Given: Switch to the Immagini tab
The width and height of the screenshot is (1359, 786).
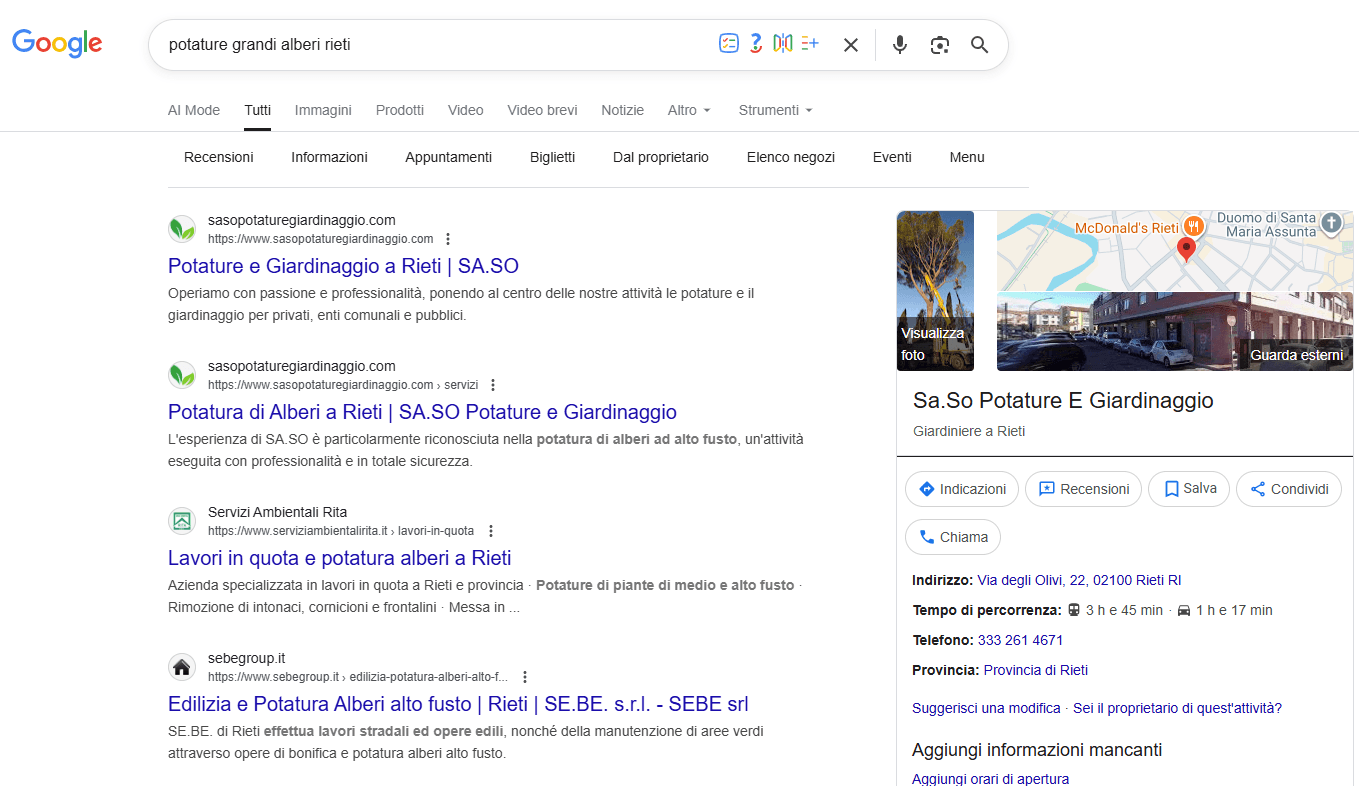Looking at the screenshot, I should click(323, 110).
